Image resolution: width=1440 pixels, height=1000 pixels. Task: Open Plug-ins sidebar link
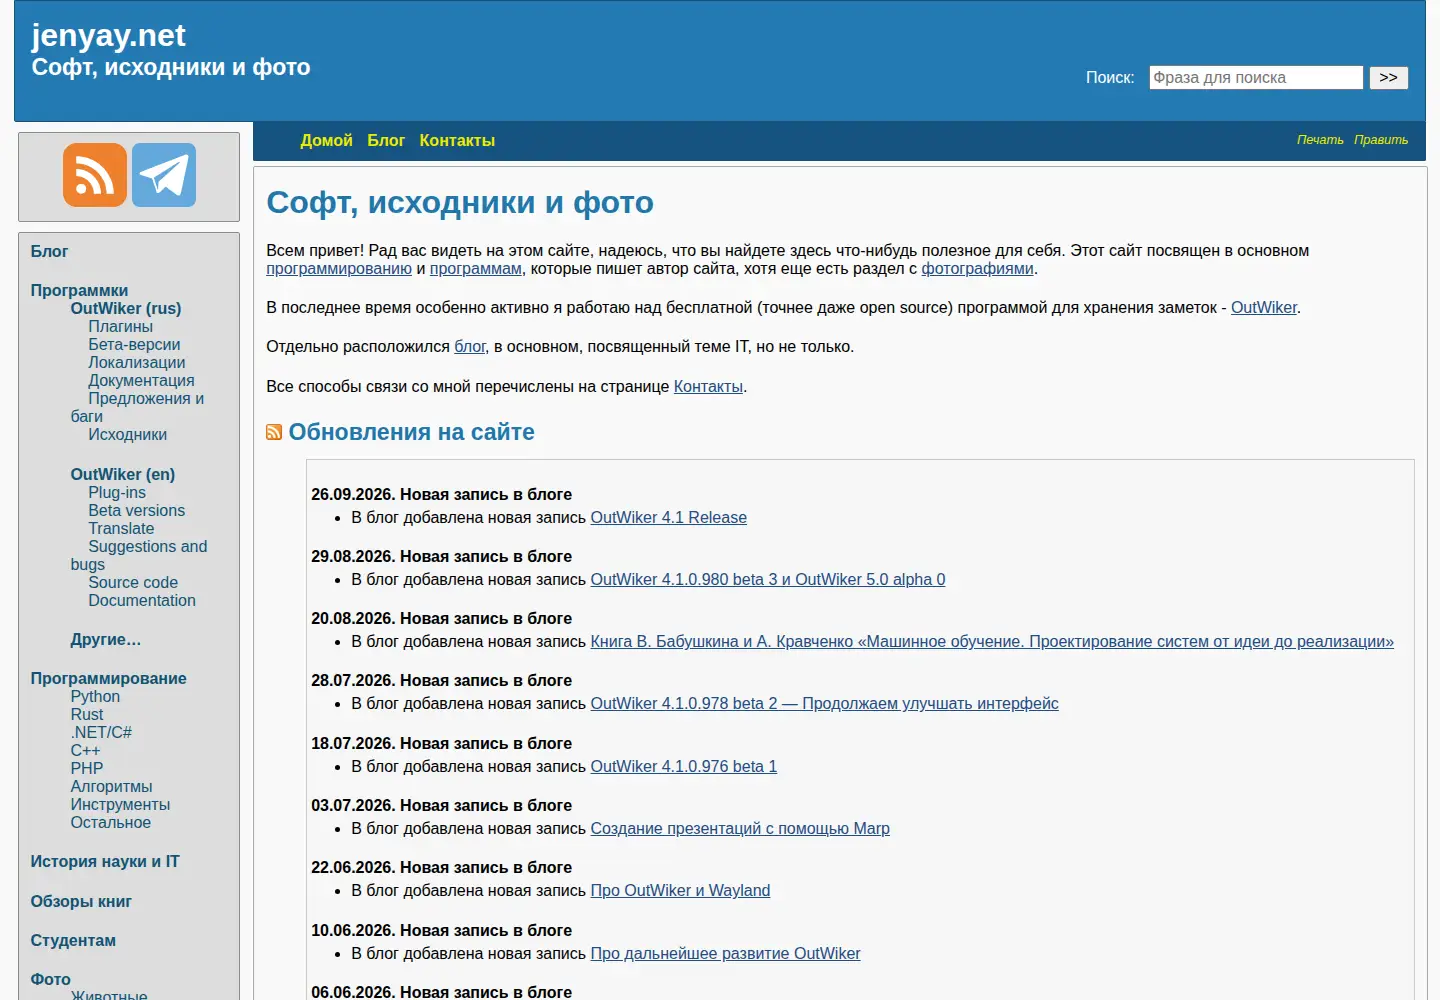pos(117,492)
